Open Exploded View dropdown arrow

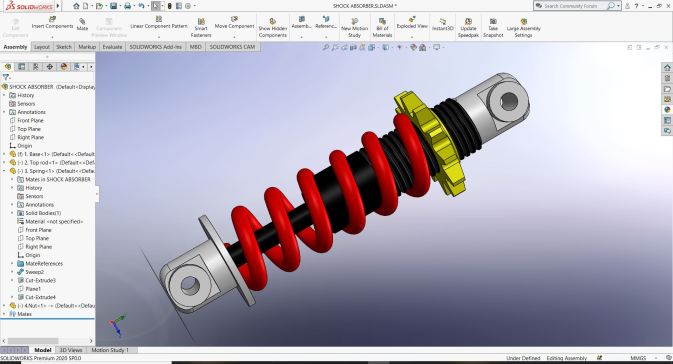pyautogui.click(x=412, y=36)
